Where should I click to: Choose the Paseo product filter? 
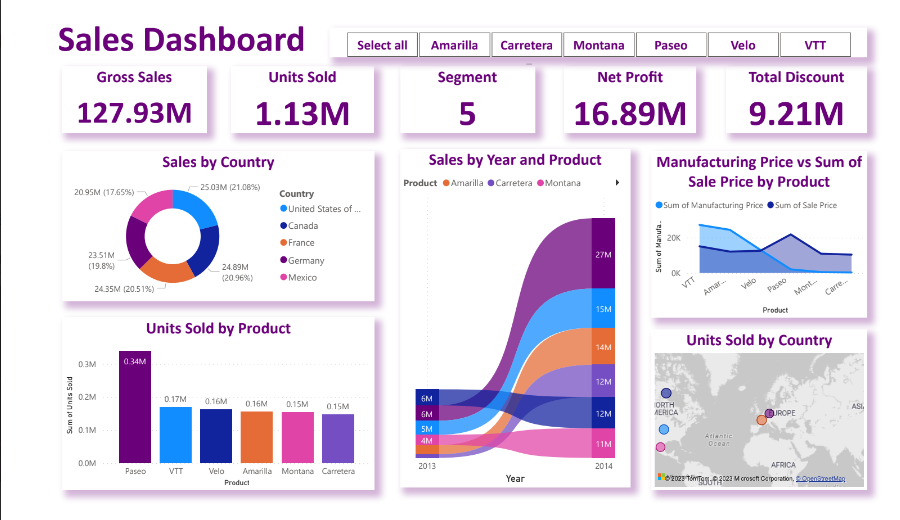point(670,45)
